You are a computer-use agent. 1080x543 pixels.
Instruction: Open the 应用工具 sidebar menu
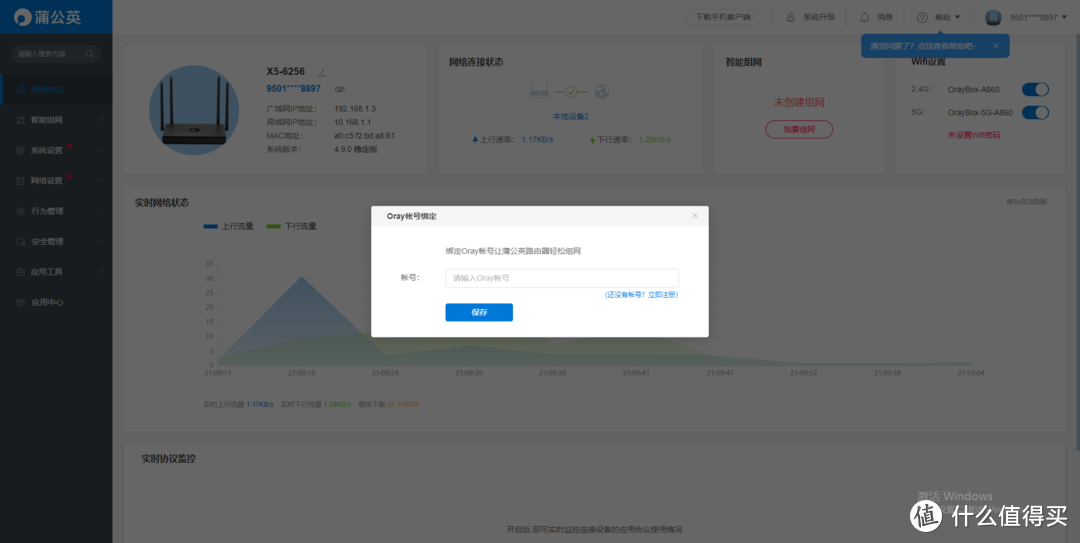pos(56,272)
